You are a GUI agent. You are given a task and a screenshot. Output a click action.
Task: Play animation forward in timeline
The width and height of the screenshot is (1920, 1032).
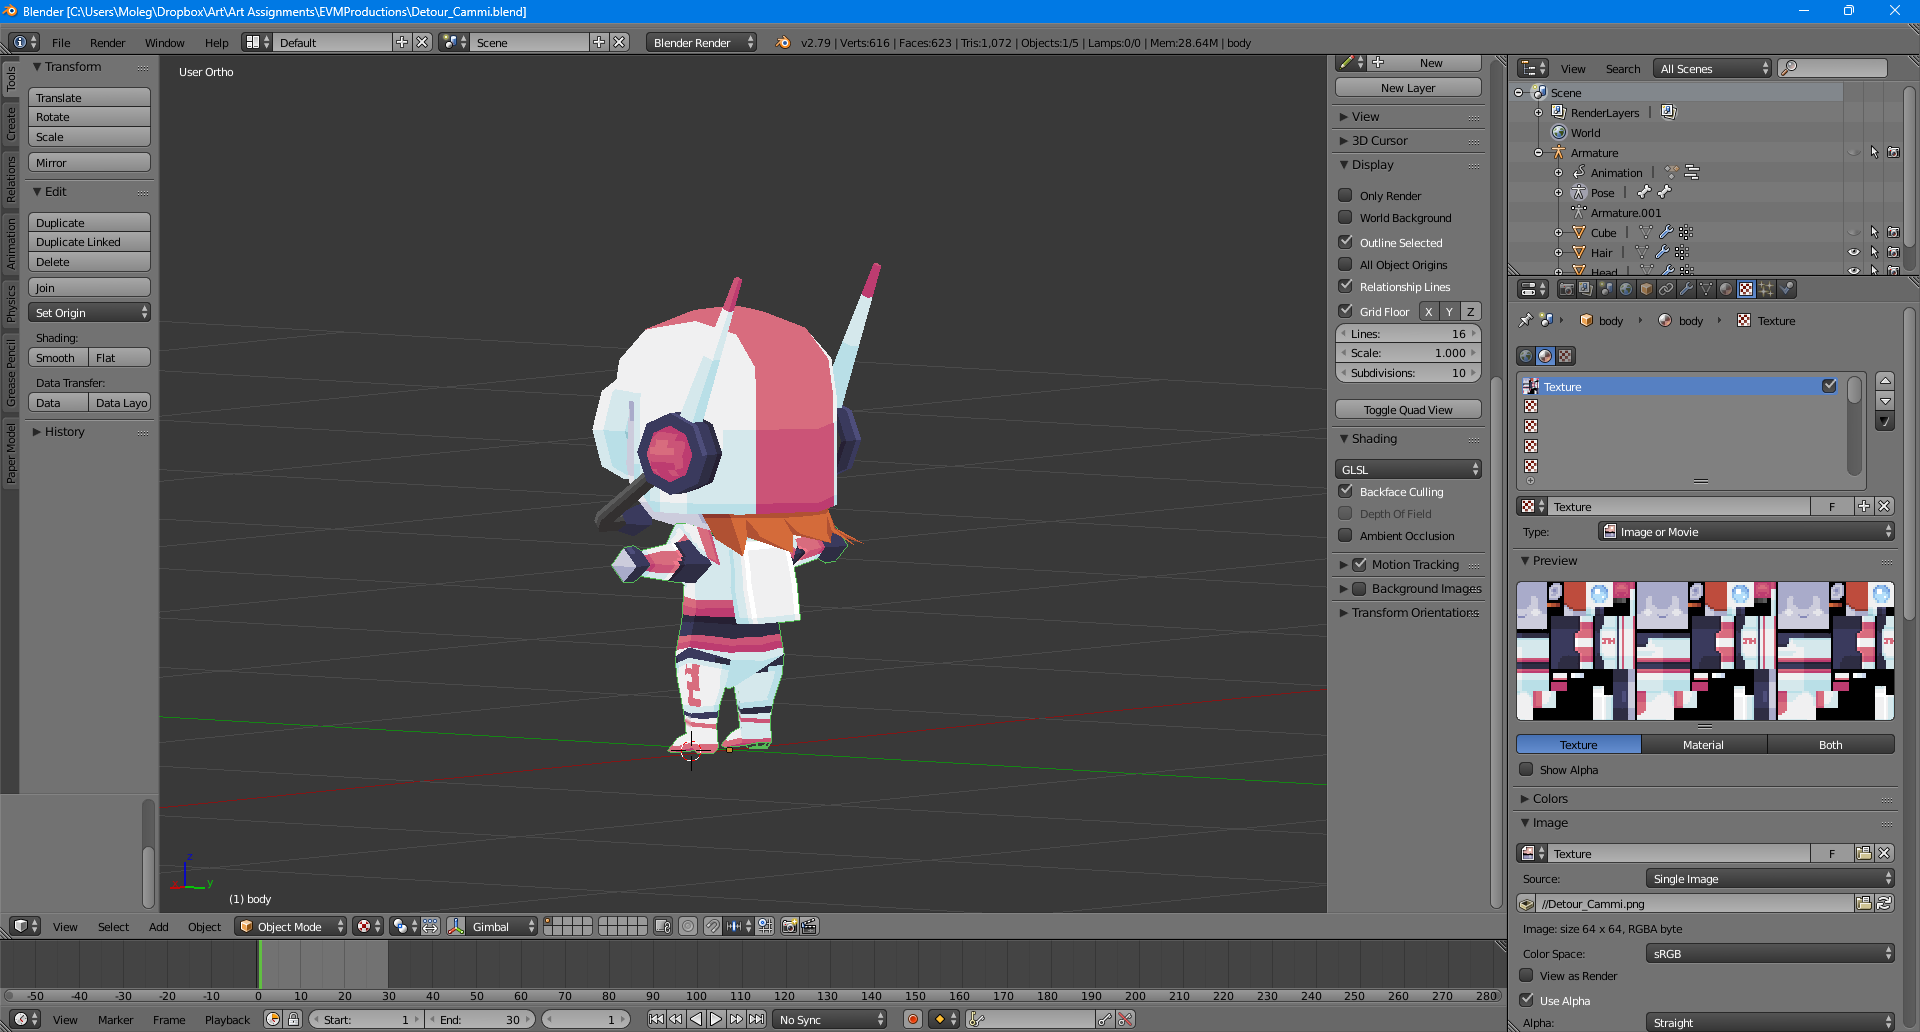pyautogui.click(x=716, y=1019)
